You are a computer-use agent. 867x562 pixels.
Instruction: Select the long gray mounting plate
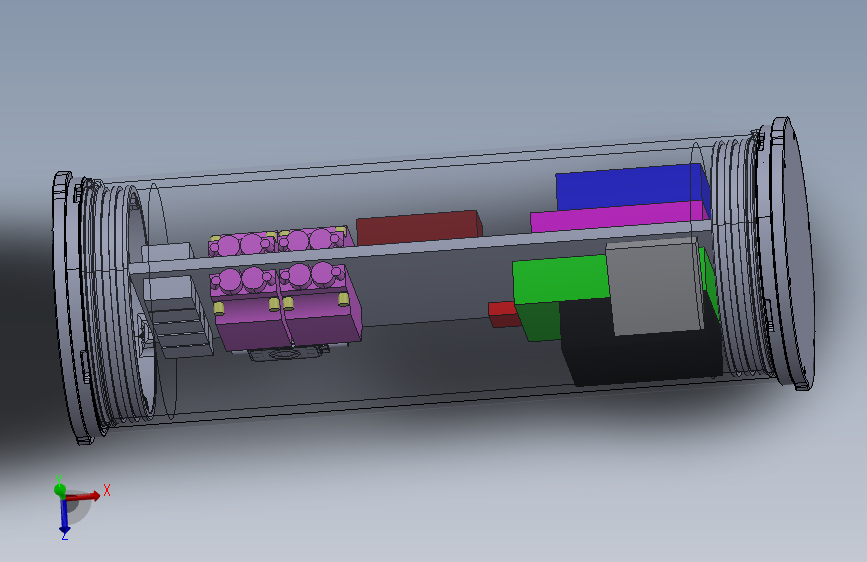pos(420,247)
